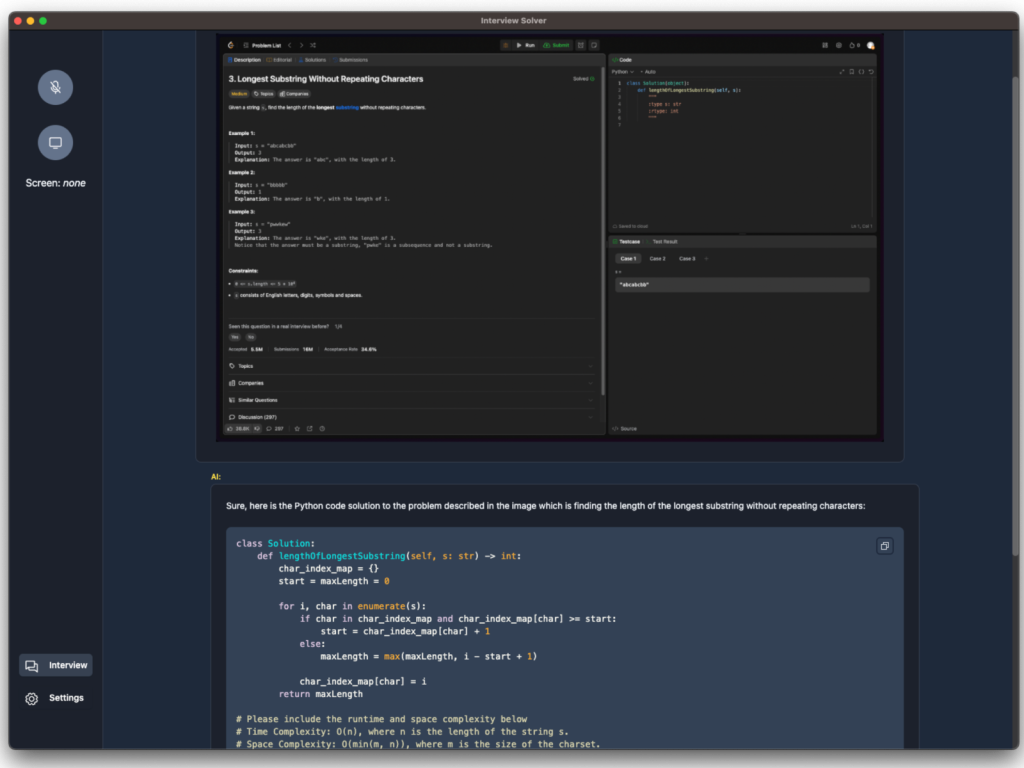1024x768 pixels.
Task: Select the Case 2 testcase tab
Action: coord(657,259)
